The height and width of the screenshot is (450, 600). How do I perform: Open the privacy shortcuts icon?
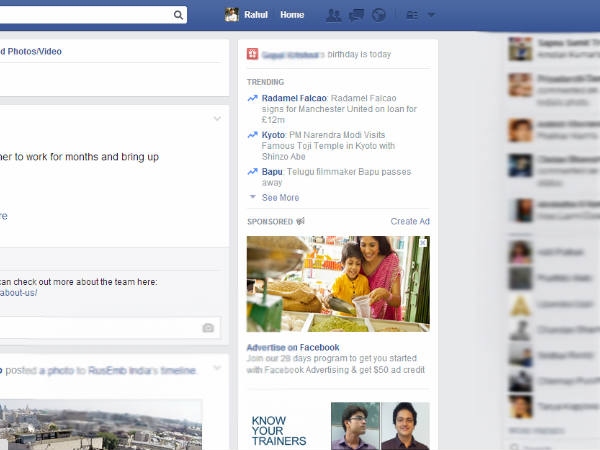click(412, 15)
